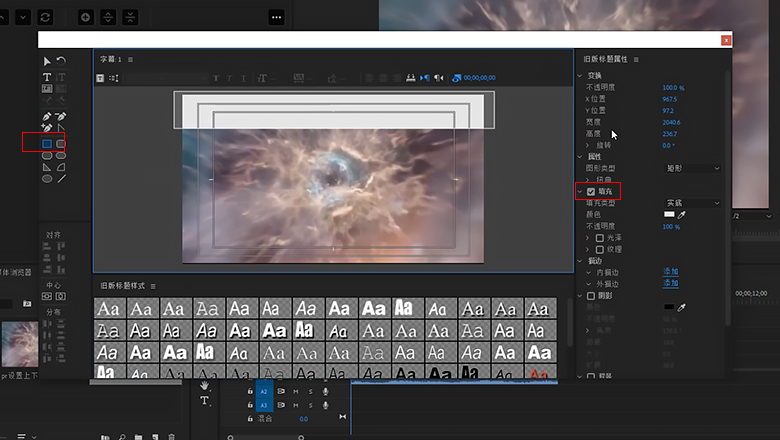Enable the 光泽 (Sheen) checkbox
Image resolution: width=780 pixels, height=440 pixels.
point(599,238)
